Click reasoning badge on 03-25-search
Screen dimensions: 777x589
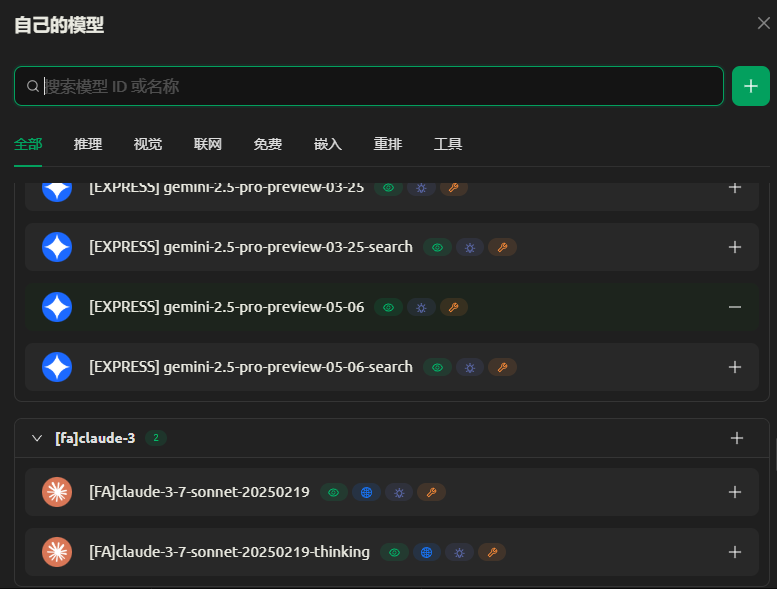coord(470,247)
